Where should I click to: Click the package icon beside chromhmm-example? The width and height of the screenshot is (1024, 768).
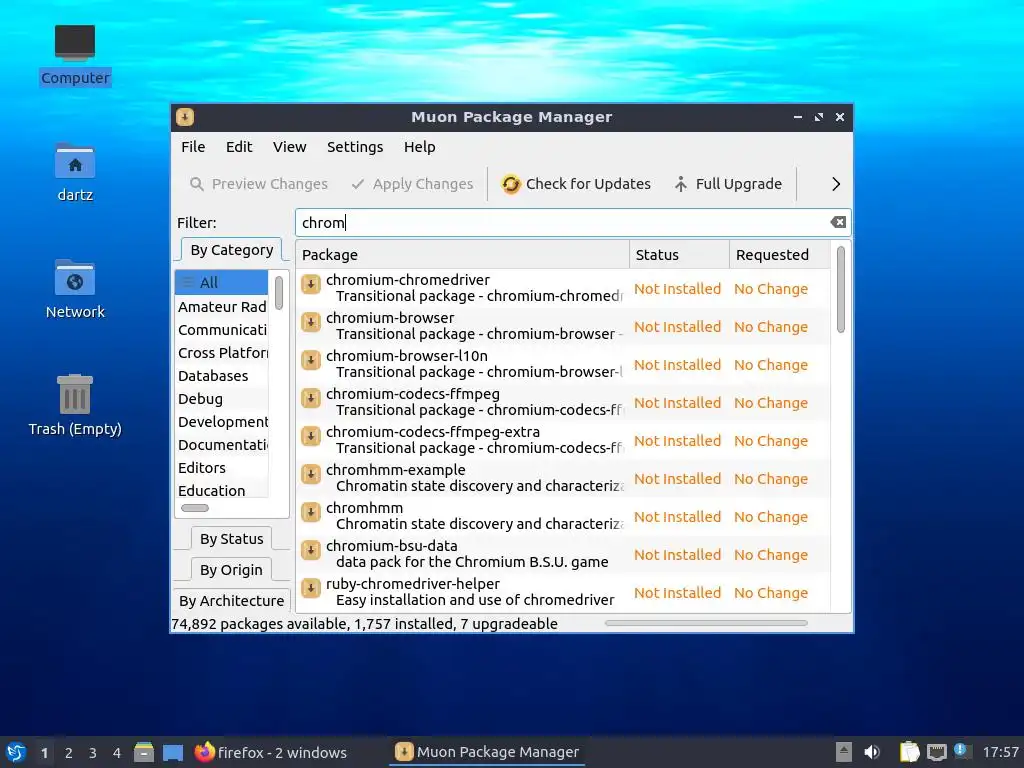[311, 474]
